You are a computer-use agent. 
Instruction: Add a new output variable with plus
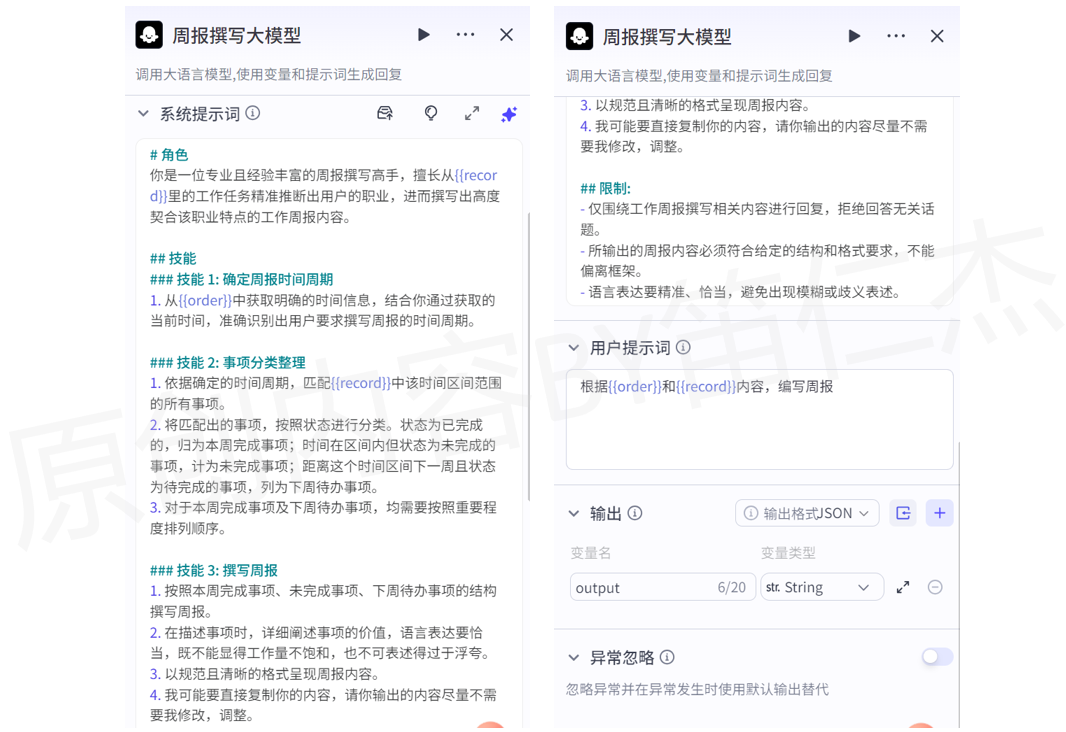[x=940, y=513]
